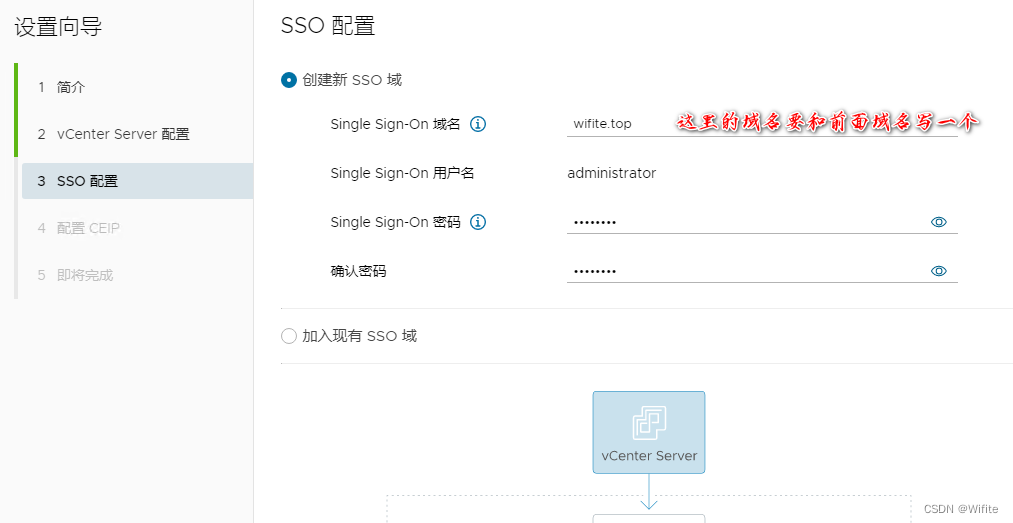Select step 3 SSO 配置
This screenshot has height=523, width=1013.
click(138, 181)
